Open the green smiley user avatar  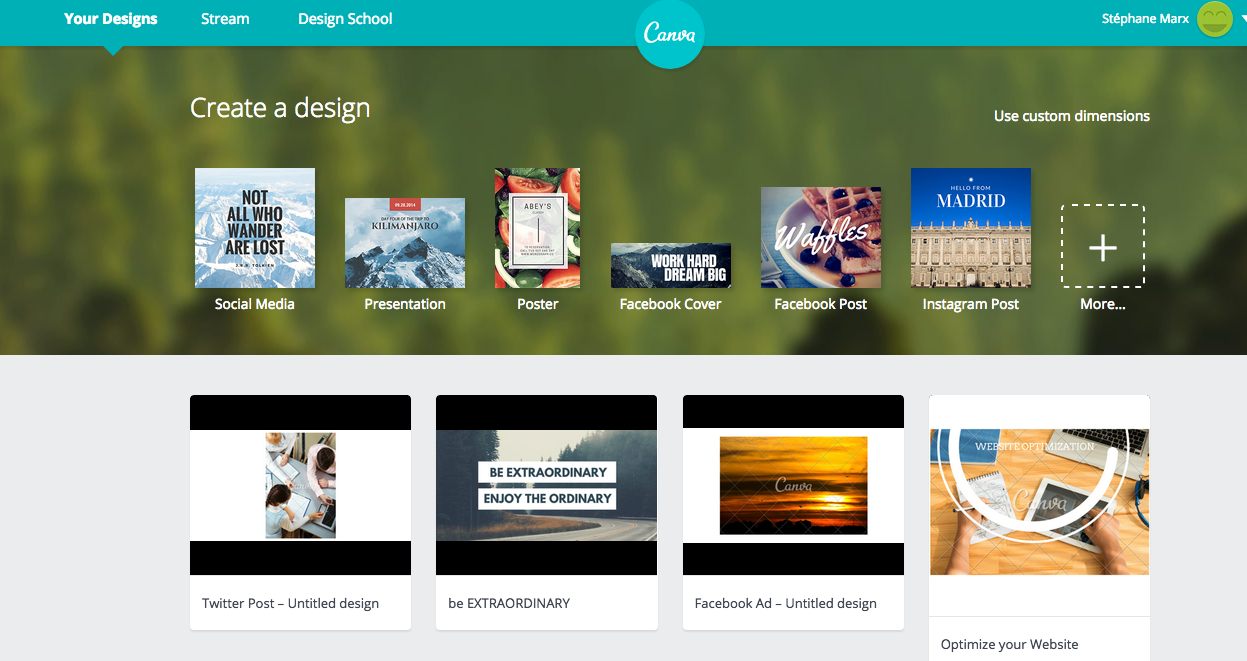pyautogui.click(x=1215, y=19)
